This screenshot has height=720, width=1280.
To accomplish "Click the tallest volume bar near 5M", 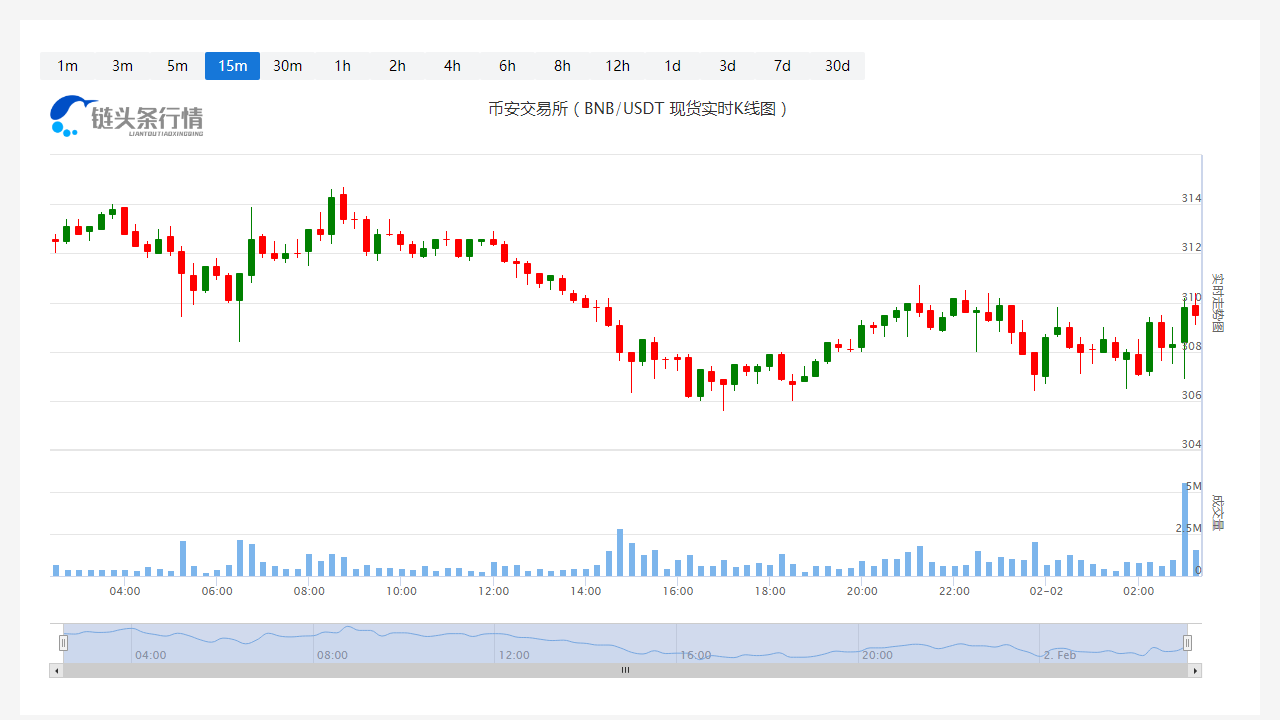I will 1185,530.
